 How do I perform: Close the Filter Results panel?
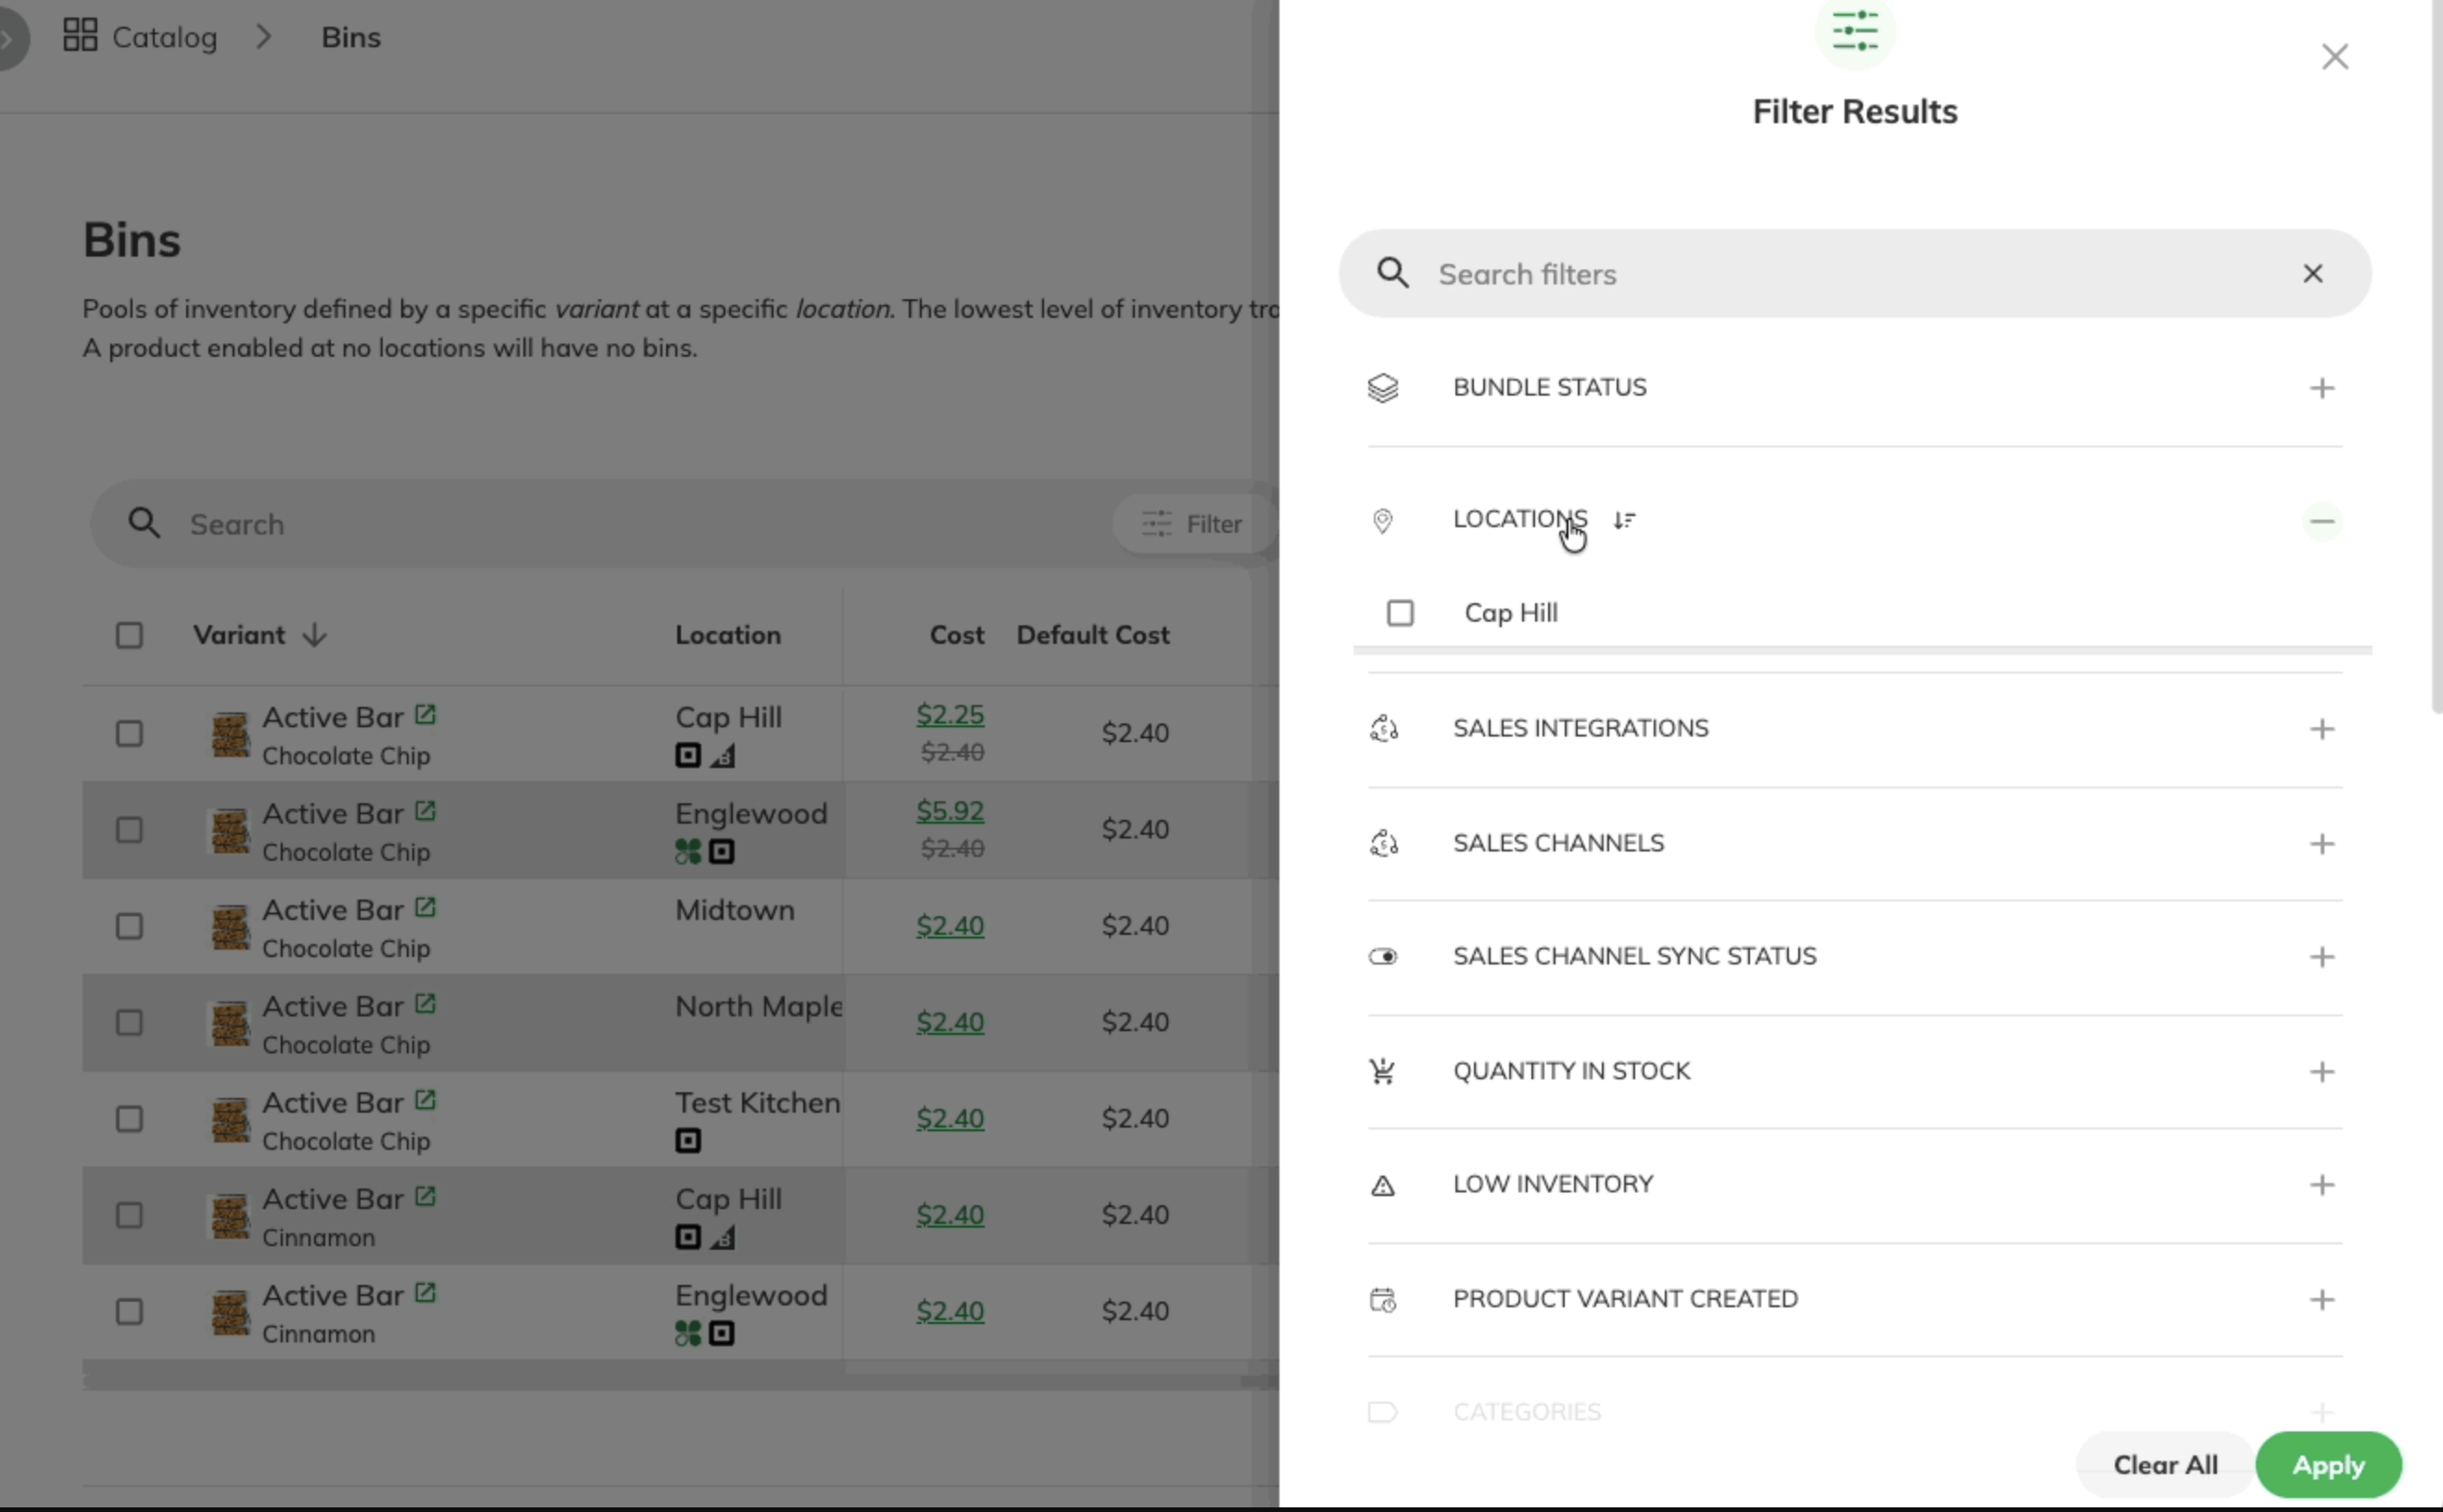coord(2334,57)
